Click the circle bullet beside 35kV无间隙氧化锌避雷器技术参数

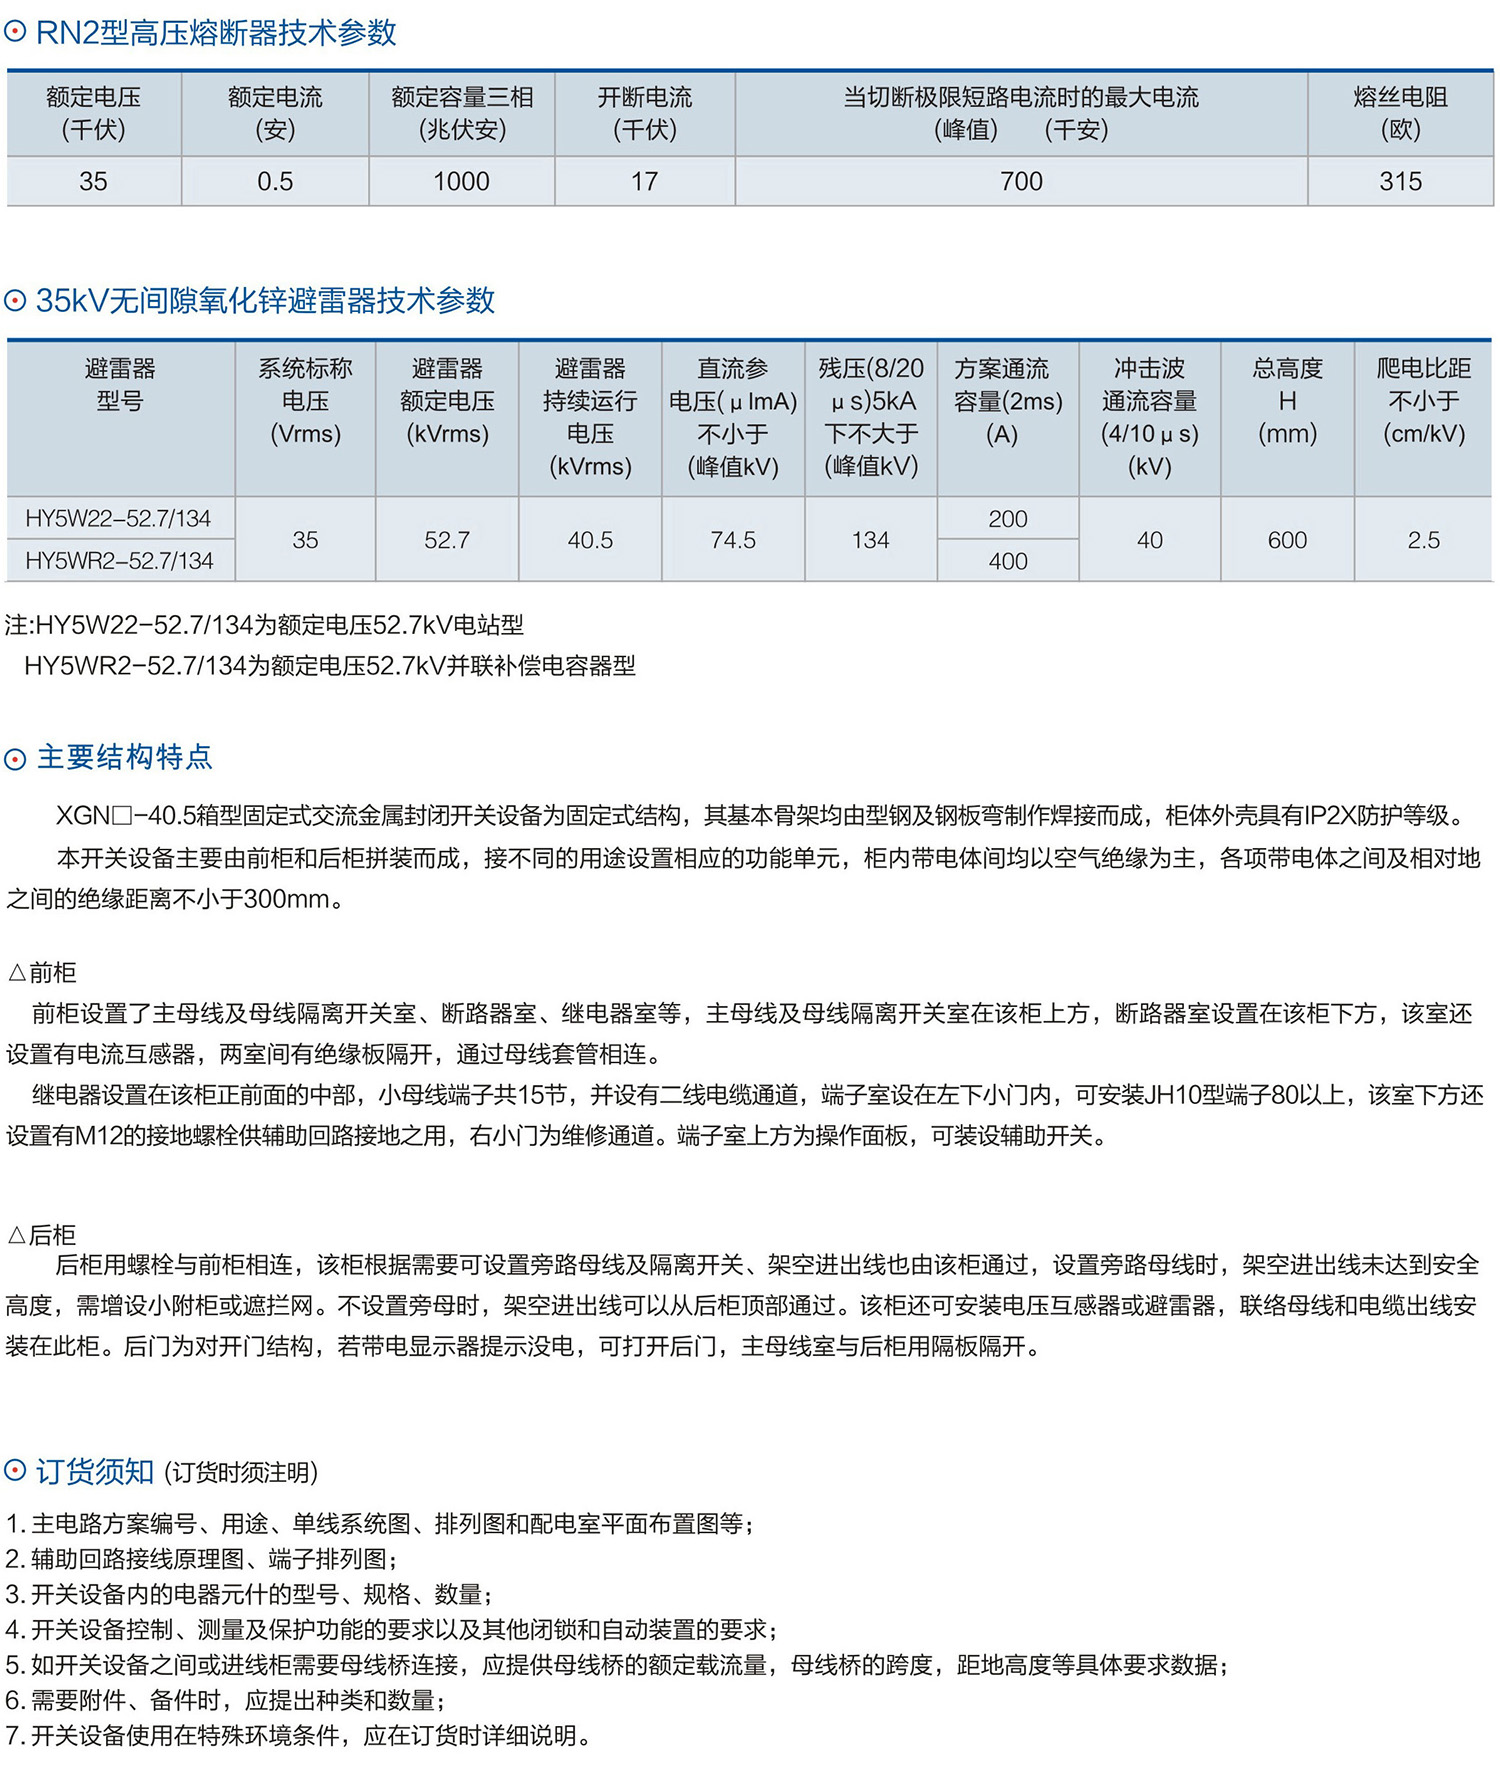tap(15, 301)
